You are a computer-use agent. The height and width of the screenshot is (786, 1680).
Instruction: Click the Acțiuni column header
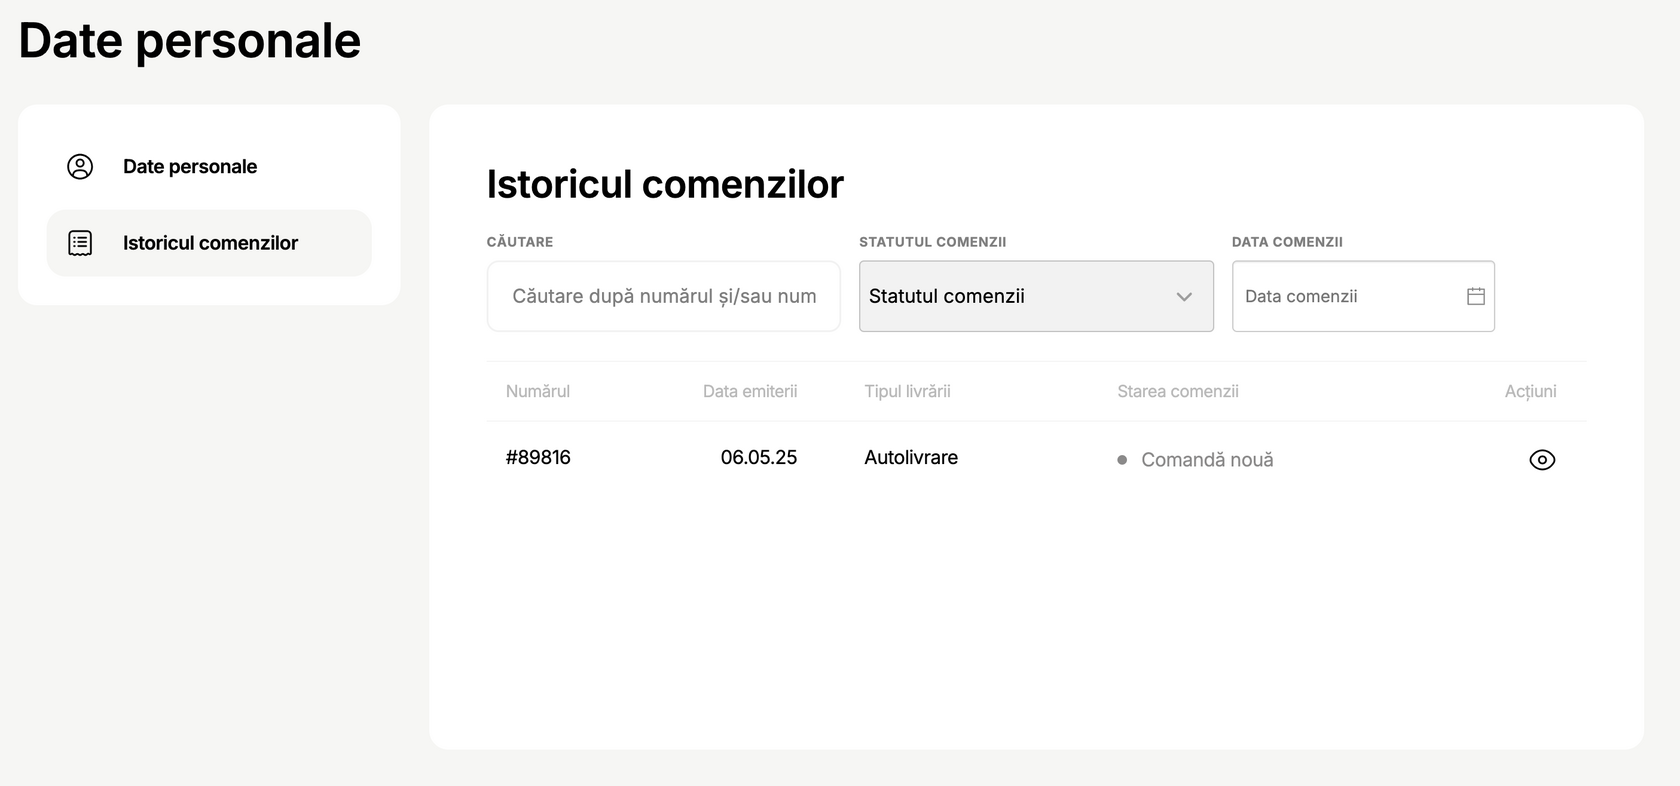[x=1530, y=391]
